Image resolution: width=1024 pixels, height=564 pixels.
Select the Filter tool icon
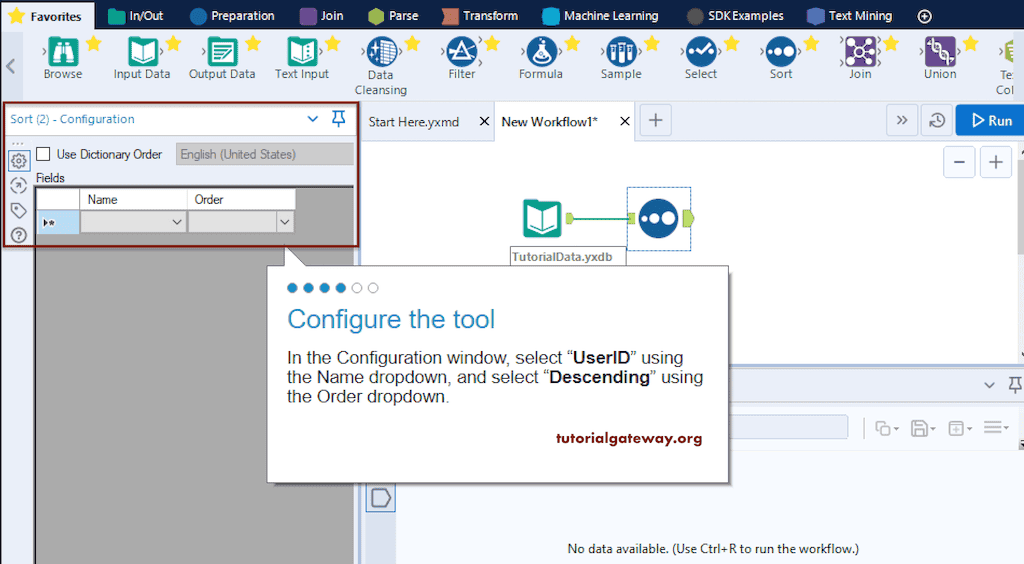pos(462,52)
